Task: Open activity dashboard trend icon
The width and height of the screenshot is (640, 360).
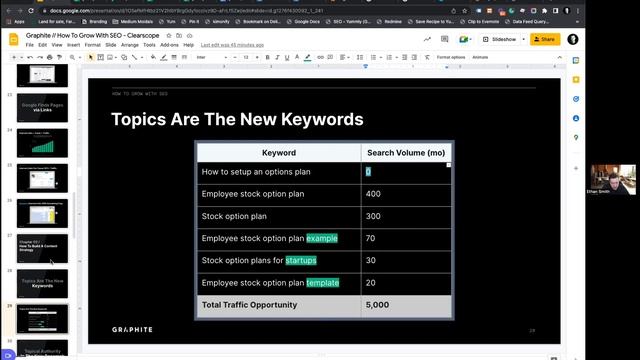Action: (427, 39)
